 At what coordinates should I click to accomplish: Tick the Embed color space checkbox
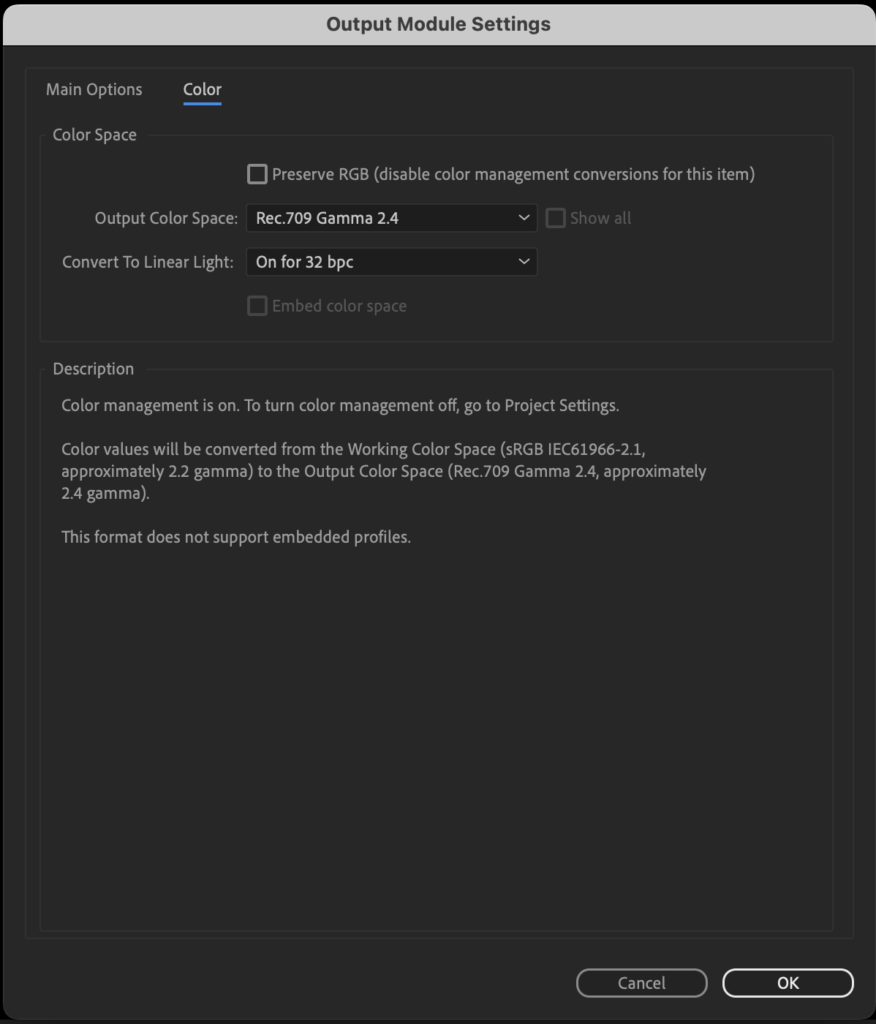pyautogui.click(x=257, y=306)
